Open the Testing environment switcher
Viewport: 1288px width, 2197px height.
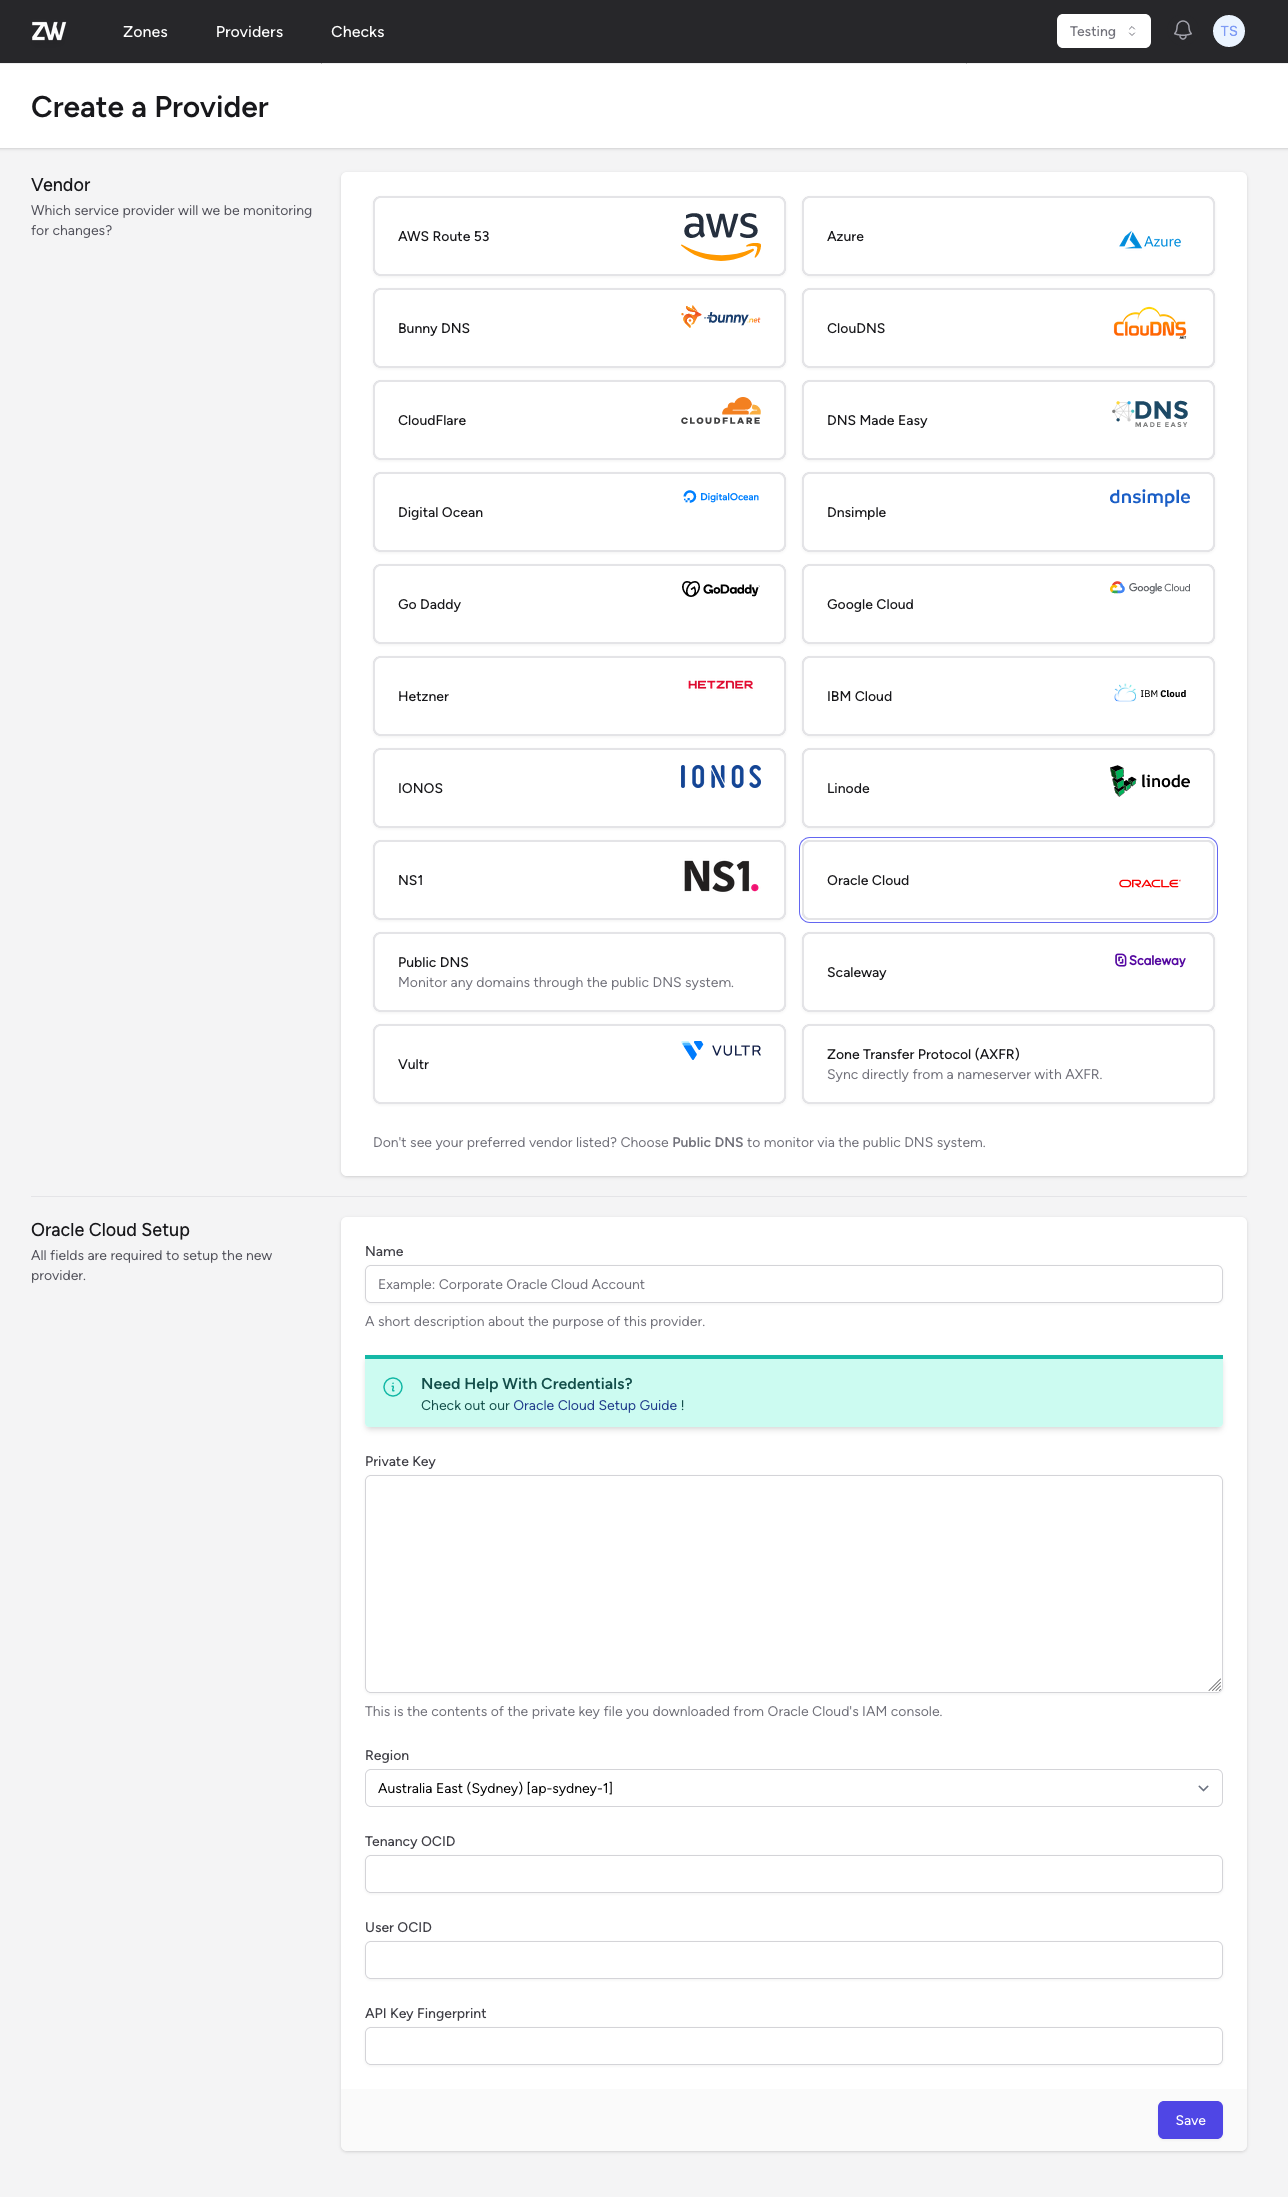coord(1103,31)
